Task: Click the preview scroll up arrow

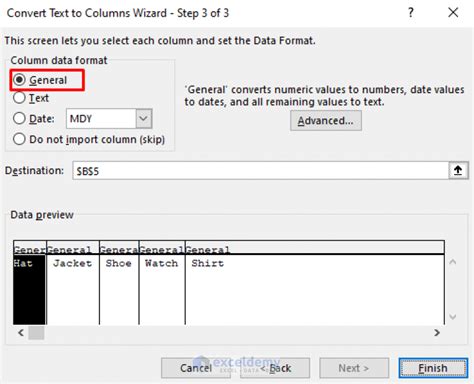Action: (452, 262)
